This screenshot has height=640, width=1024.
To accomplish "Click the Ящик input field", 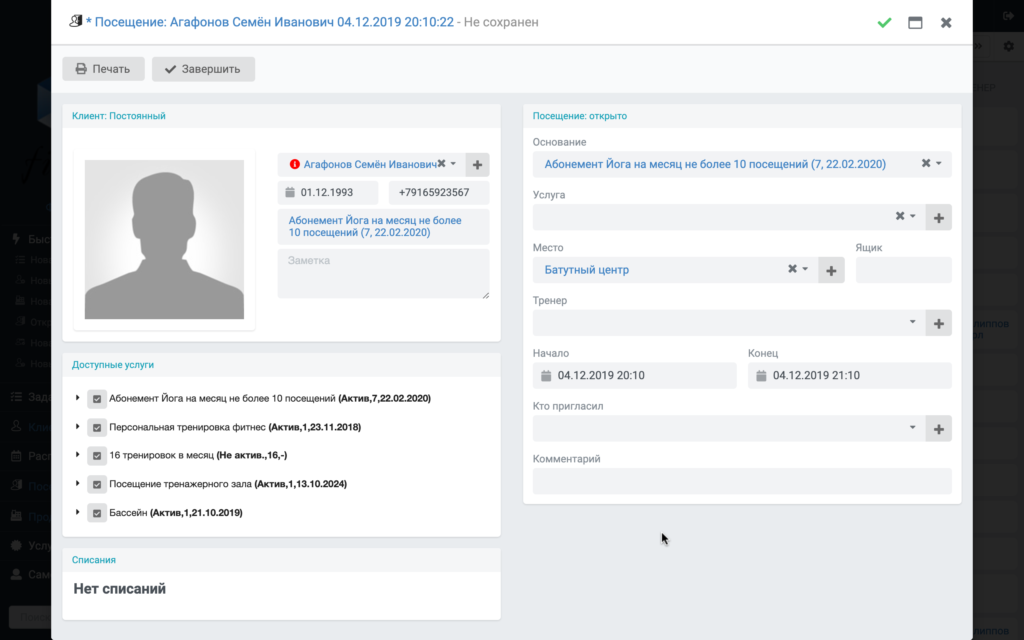I will [x=903, y=270].
